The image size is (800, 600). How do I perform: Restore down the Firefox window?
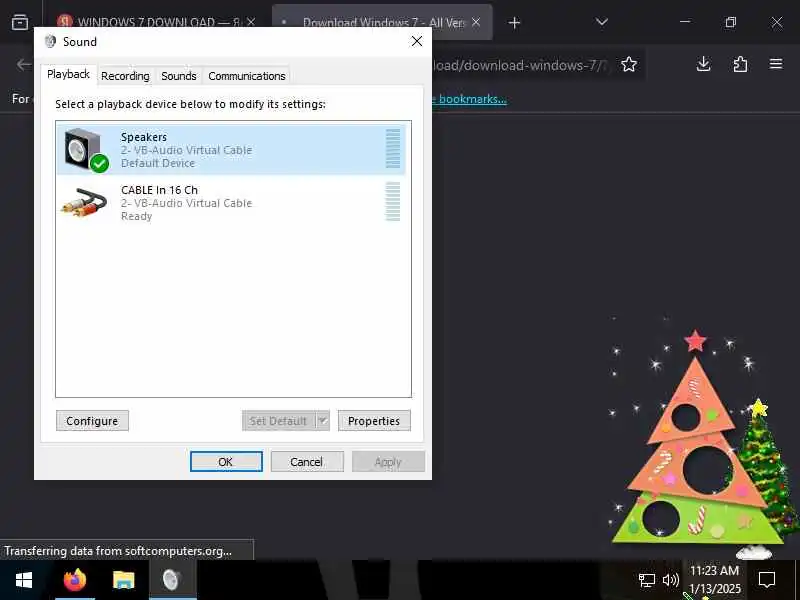click(x=731, y=22)
